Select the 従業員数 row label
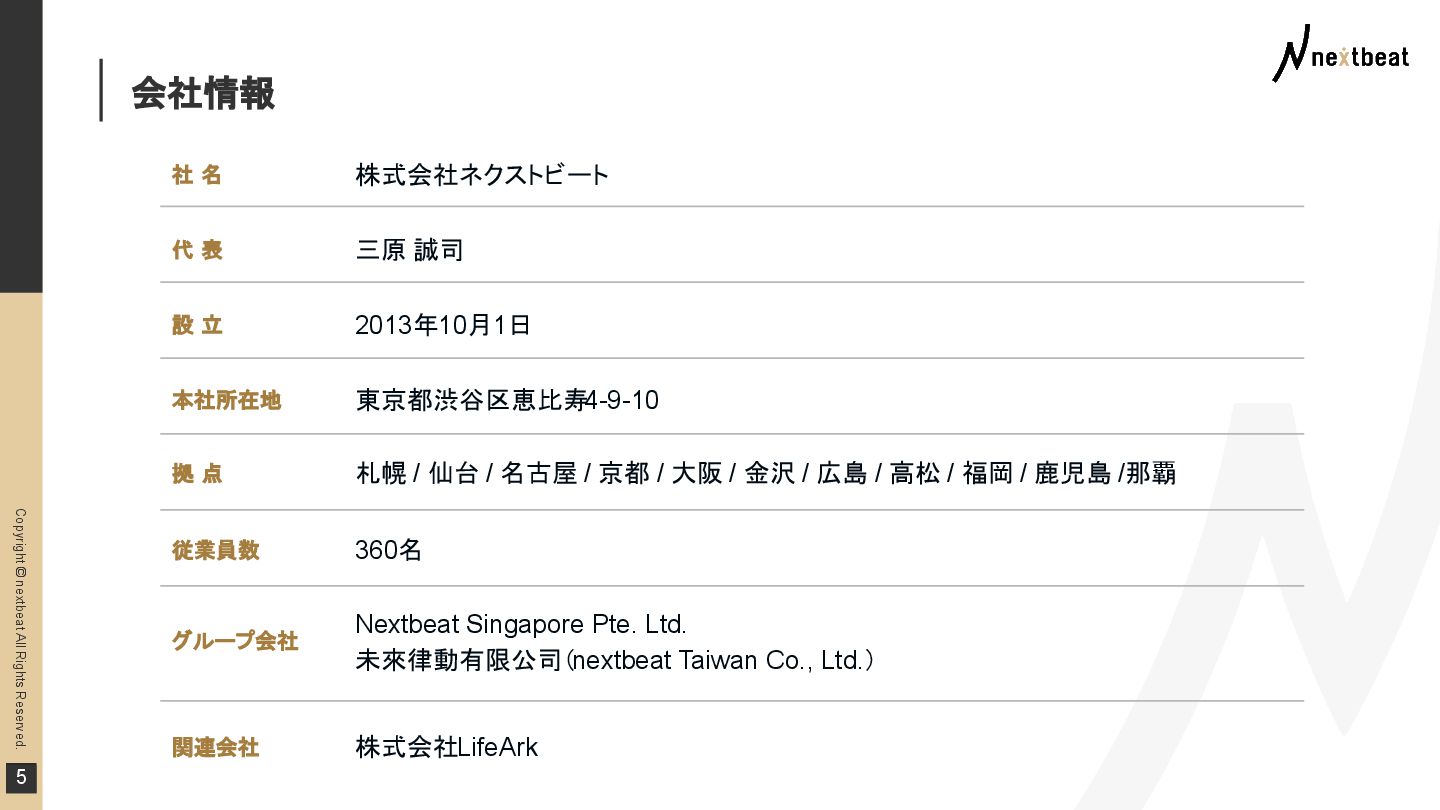Image resolution: width=1440 pixels, height=810 pixels. [216, 550]
